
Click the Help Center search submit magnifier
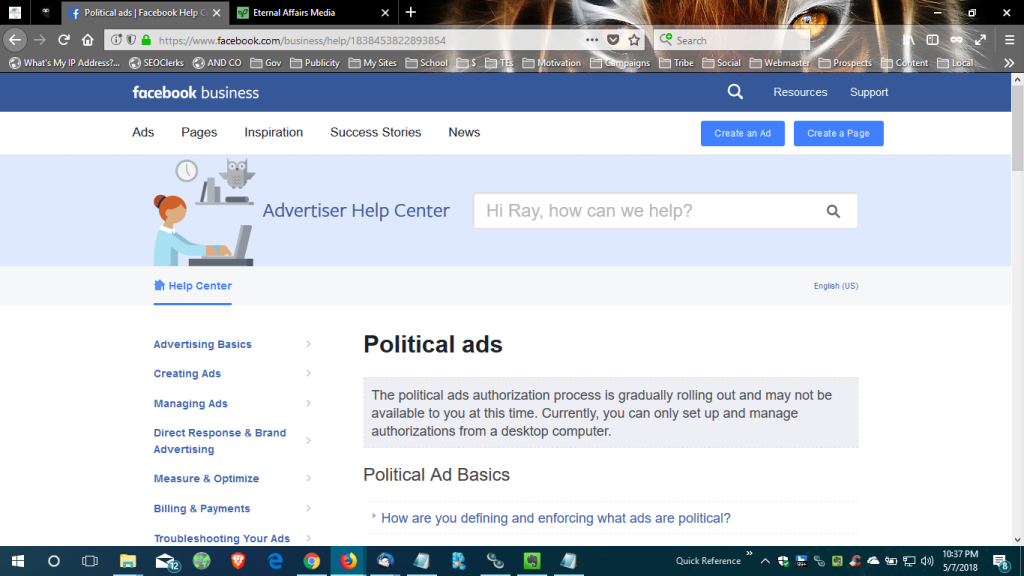pos(833,211)
